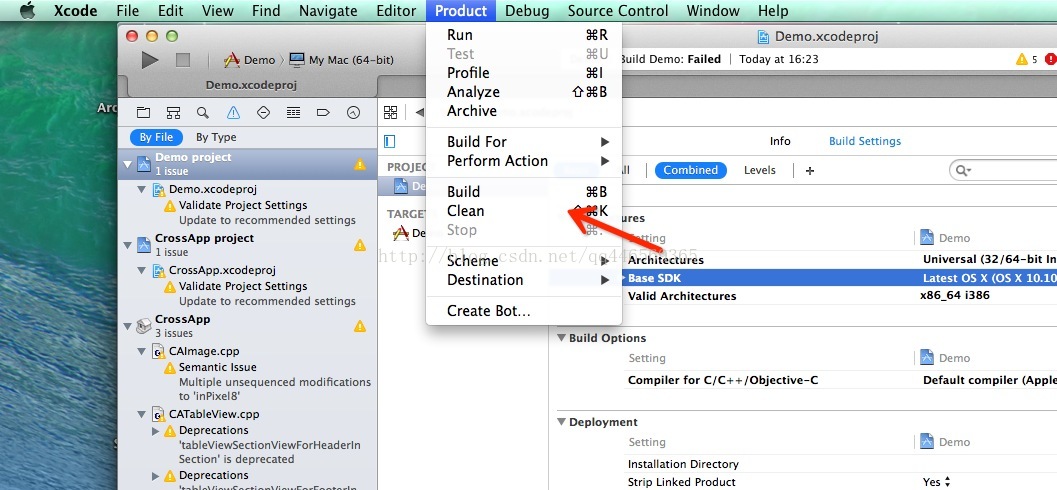Open the Test navigator diamond icon
The height and width of the screenshot is (490, 1057).
264,113
